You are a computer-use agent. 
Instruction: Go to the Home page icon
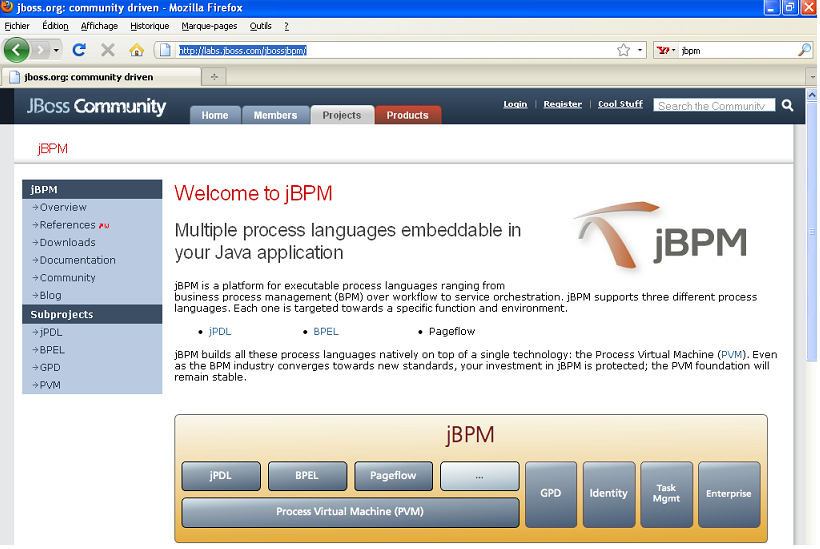[136, 50]
